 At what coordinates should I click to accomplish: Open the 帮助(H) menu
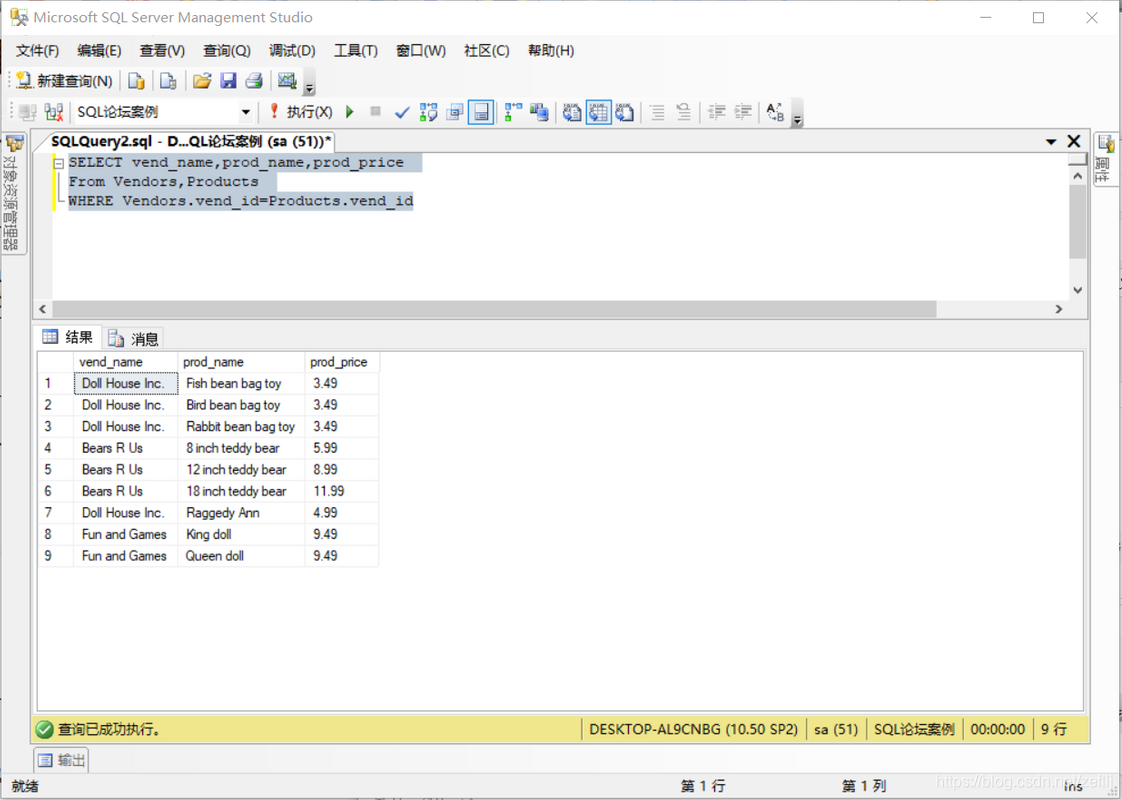551,51
